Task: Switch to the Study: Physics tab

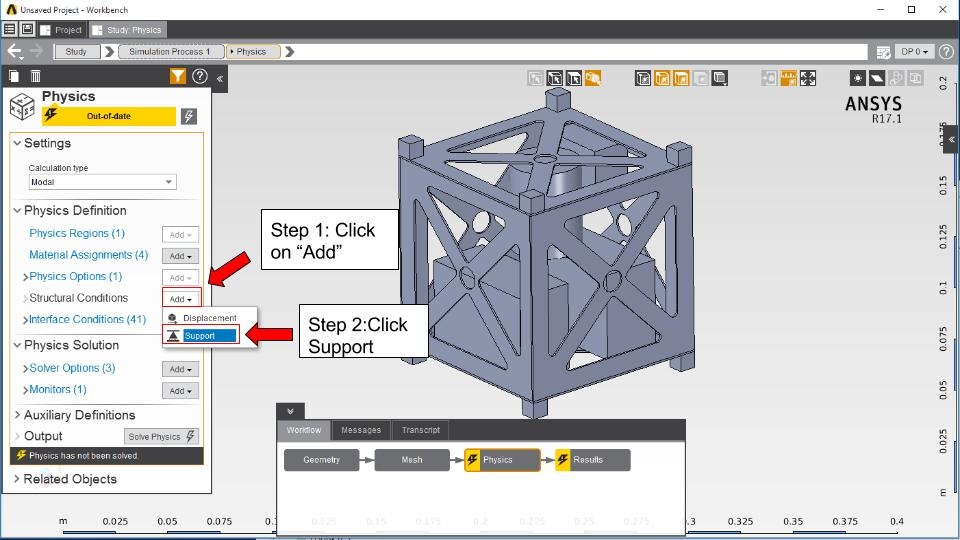Action: coord(127,29)
